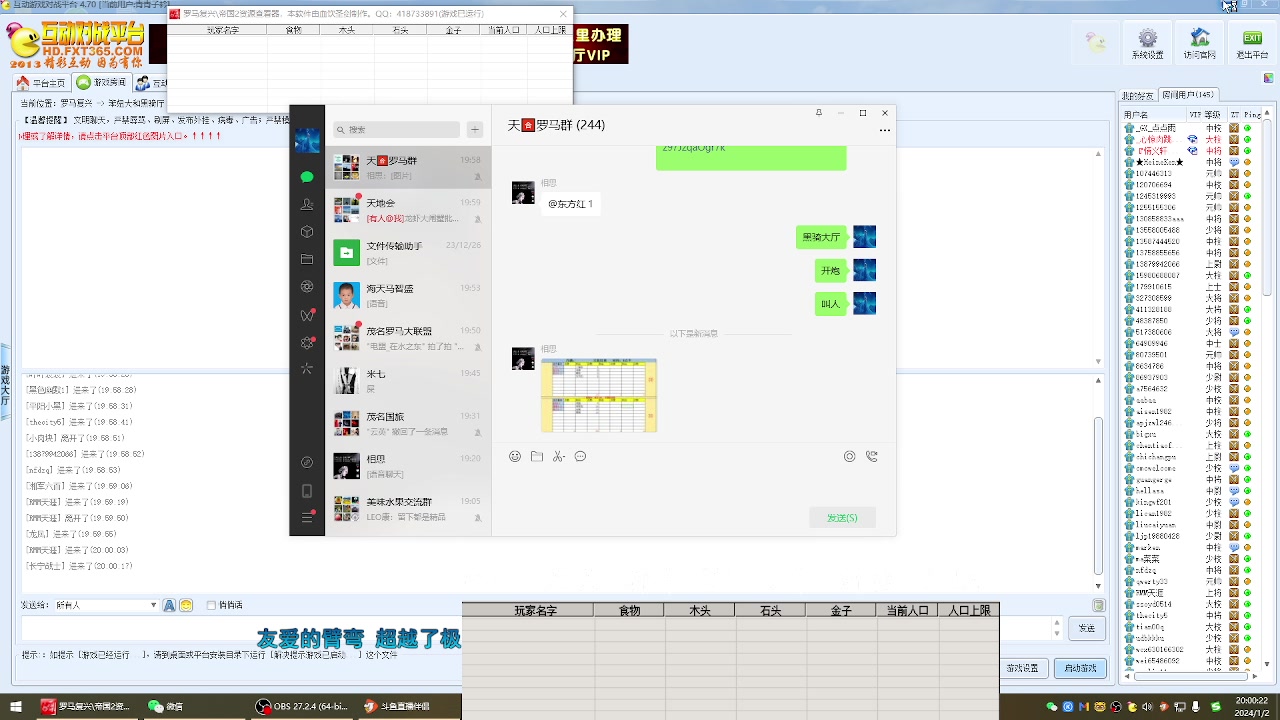Open 文件传输助手 conversation
Image resolution: width=1280 pixels, height=720 pixels.
[408, 253]
